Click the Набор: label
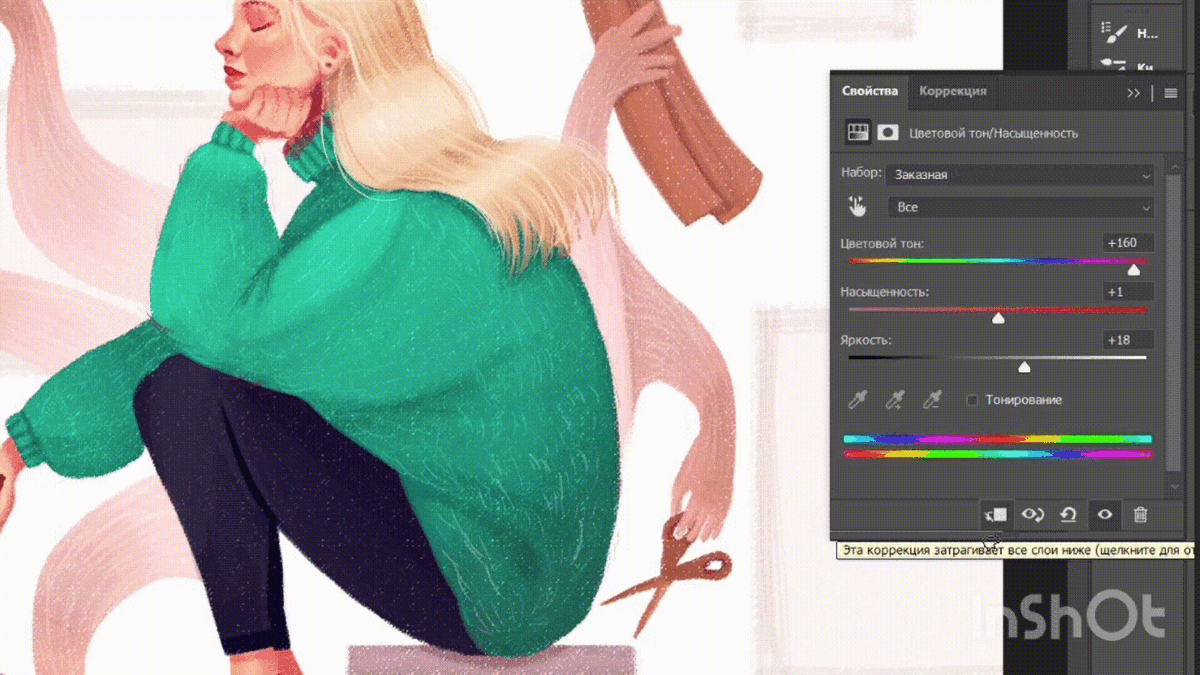Image resolution: width=1200 pixels, height=675 pixels. [x=862, y=173]
